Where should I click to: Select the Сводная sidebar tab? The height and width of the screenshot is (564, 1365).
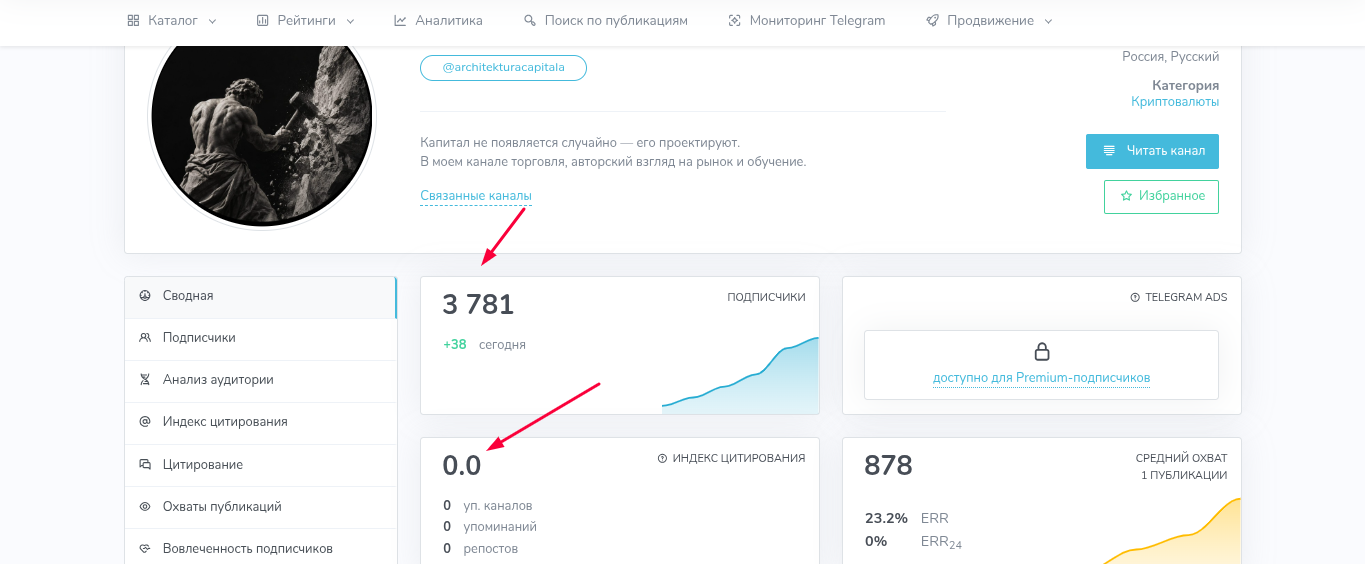coord(260,296)
